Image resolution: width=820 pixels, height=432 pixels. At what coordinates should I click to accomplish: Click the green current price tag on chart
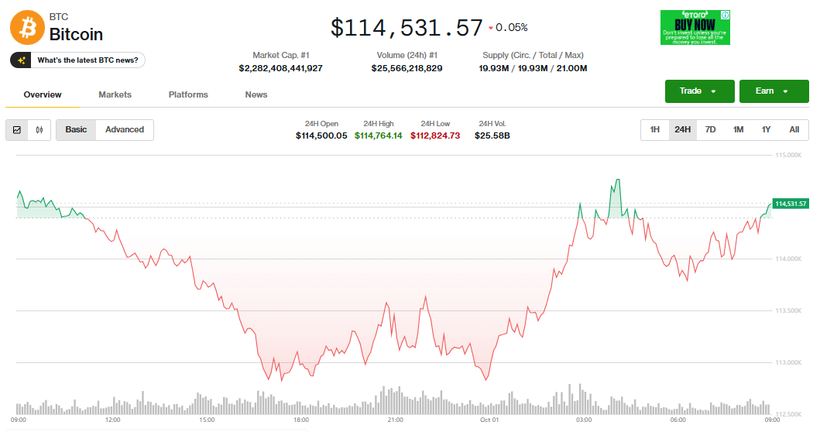point(790,203)
